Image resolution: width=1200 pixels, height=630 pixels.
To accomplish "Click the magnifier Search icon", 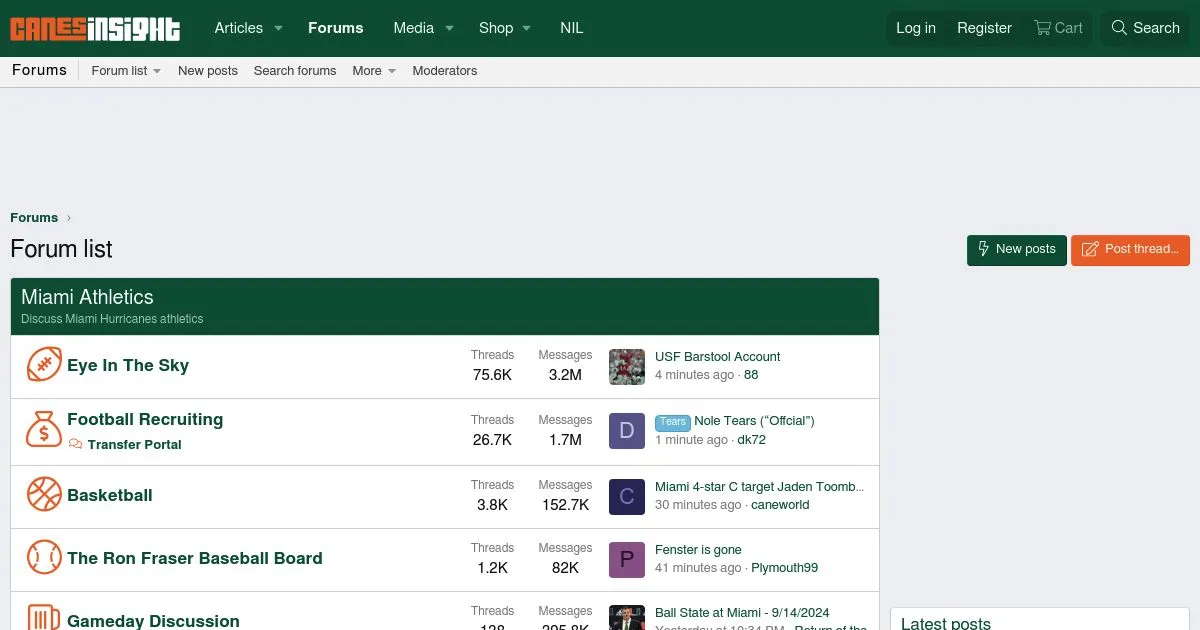I will coord(1120,28).
